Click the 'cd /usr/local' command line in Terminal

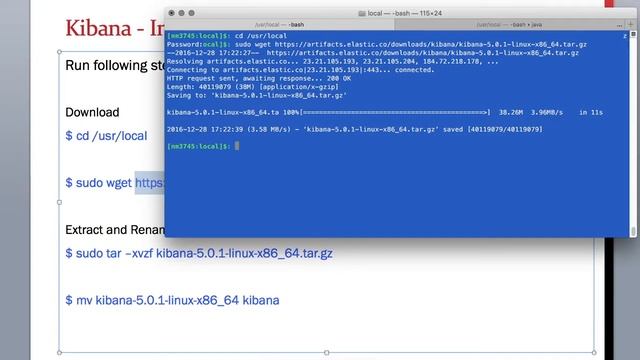tap(227, 36)
